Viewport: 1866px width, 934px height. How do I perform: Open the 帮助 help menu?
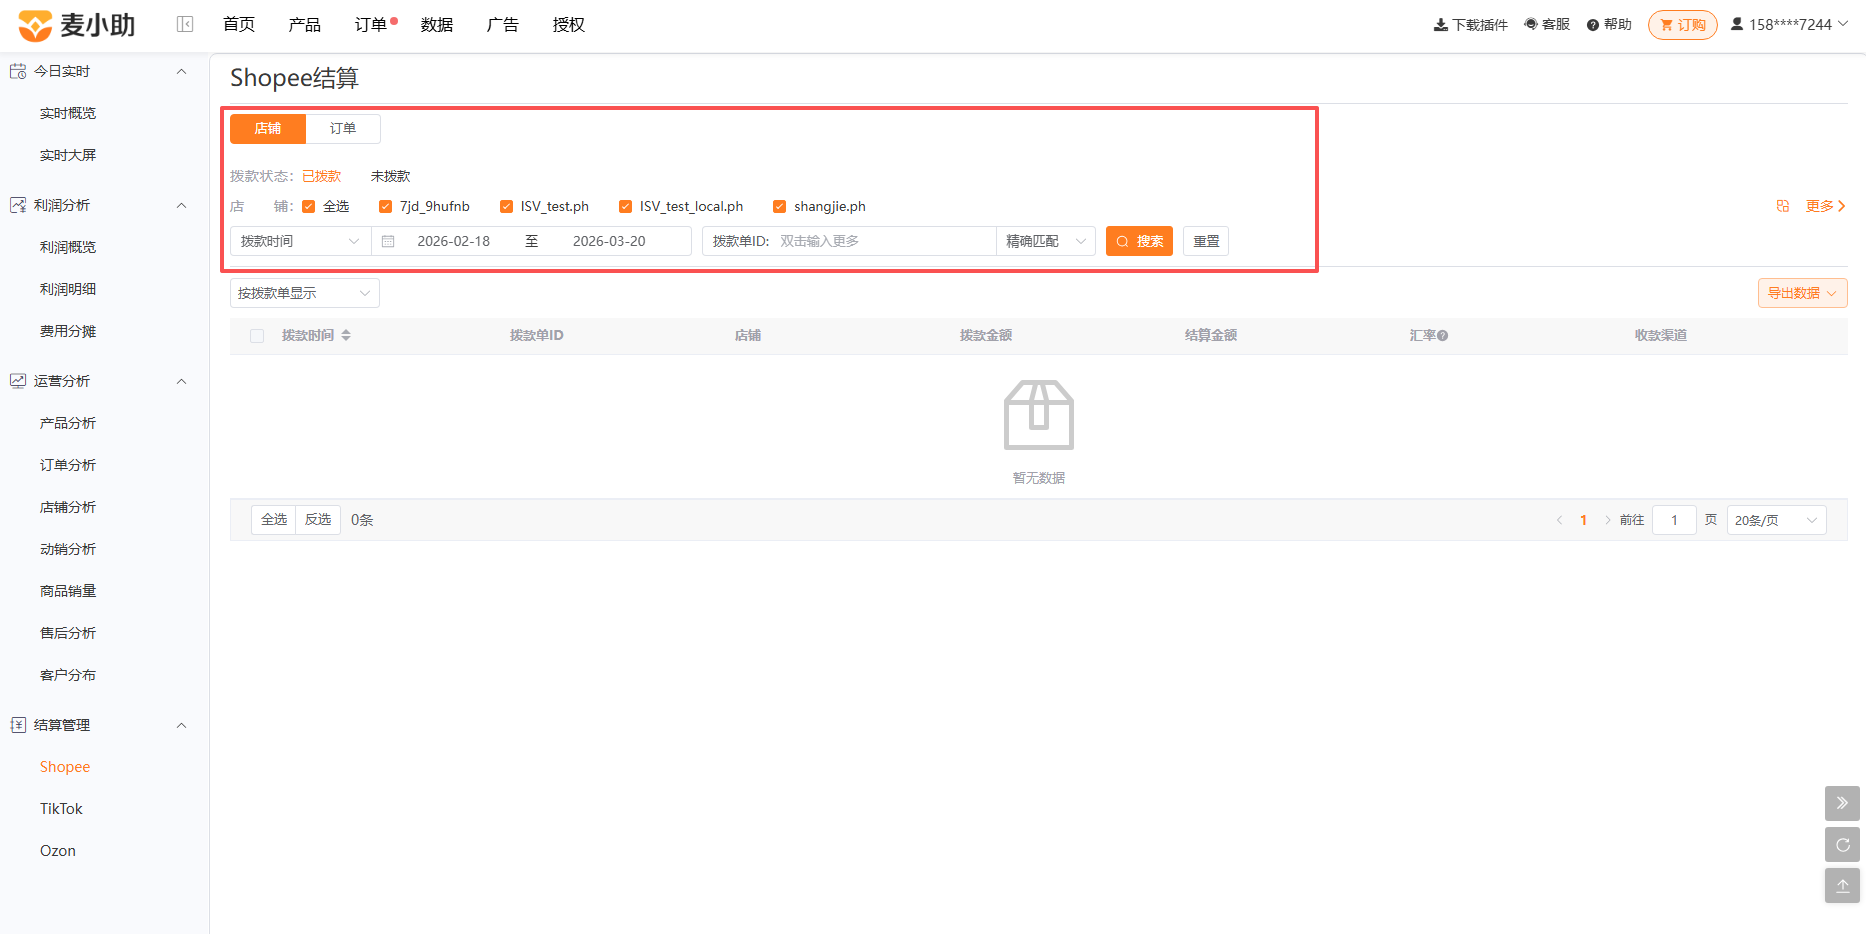click(1609, 25)
